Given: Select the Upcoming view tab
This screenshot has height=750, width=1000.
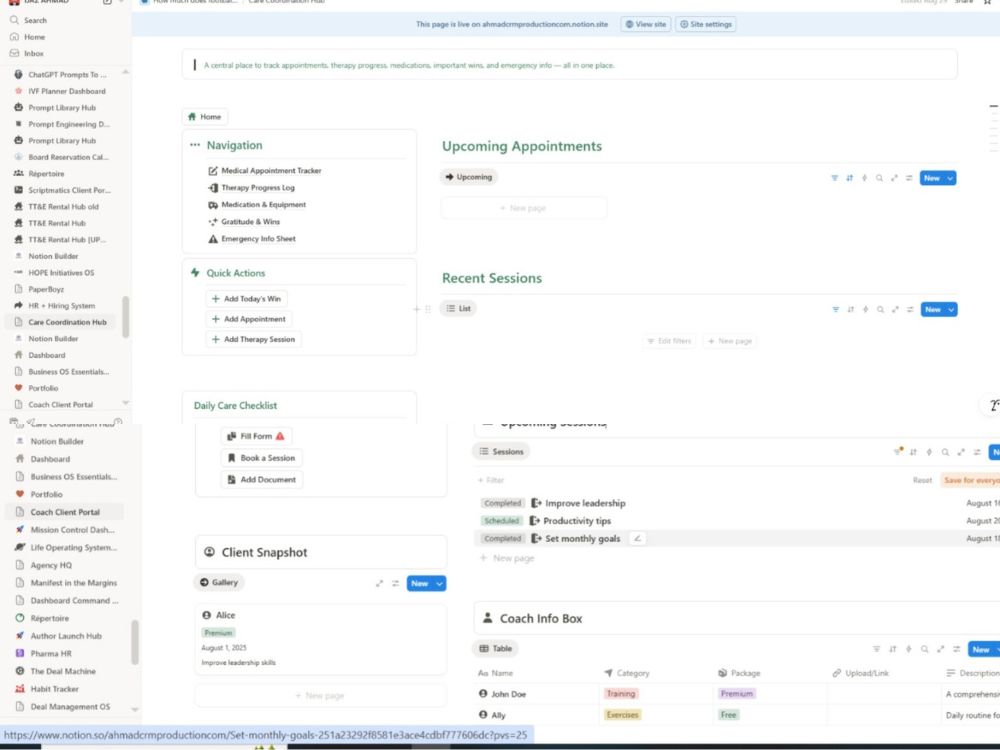Looking at the screenshot, I should click(x=469, y=177).
